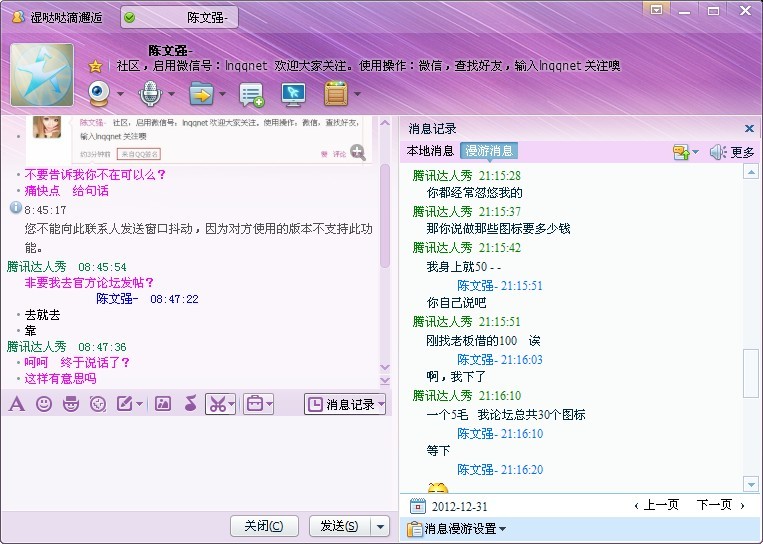Screen dimensions: 763x544
Task: Open the magic emoticons icon
Action: tap(71, 404)
